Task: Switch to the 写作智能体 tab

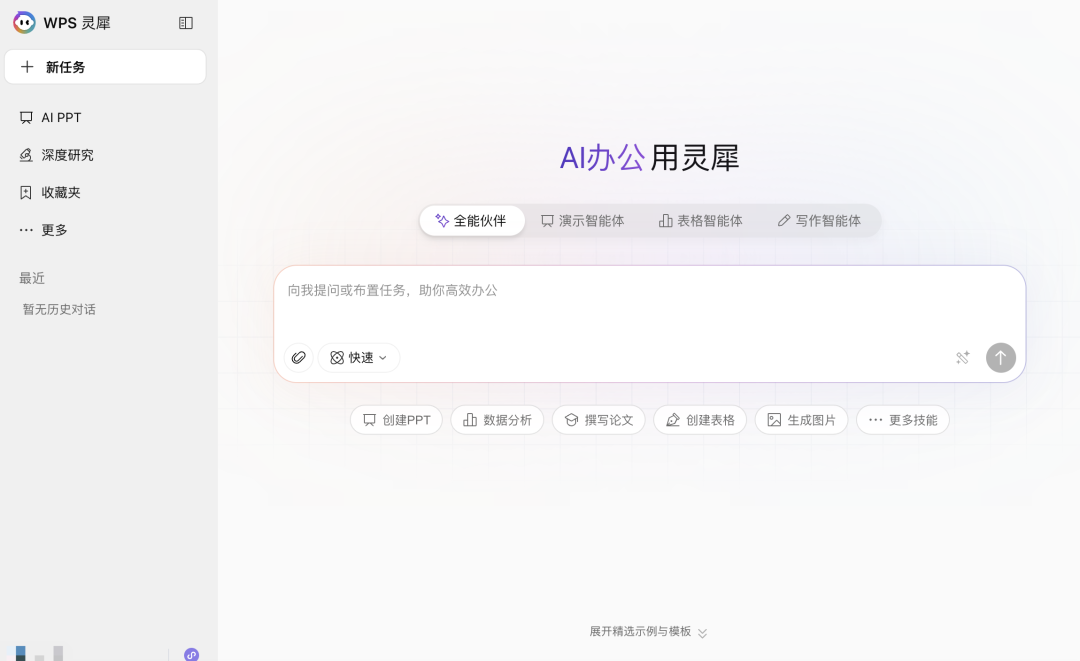Action: point(820,220)
